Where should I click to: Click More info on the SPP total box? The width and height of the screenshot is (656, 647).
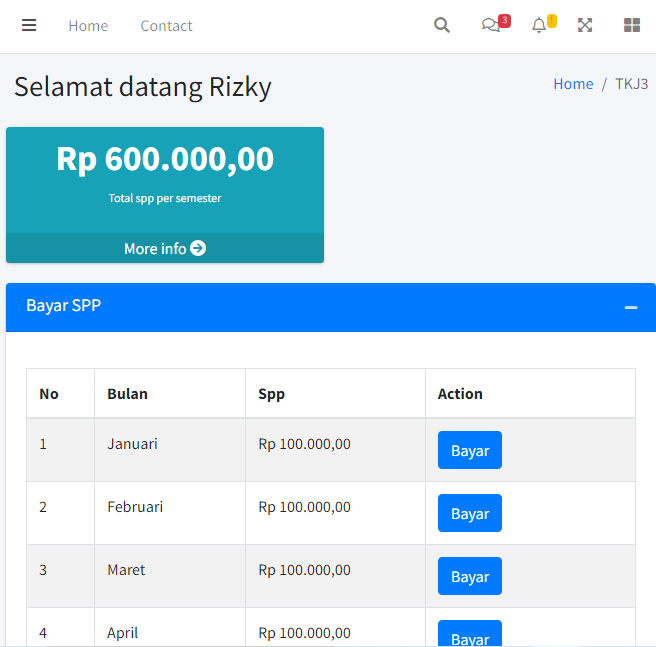pyautogui.click(x=165, y=248)
